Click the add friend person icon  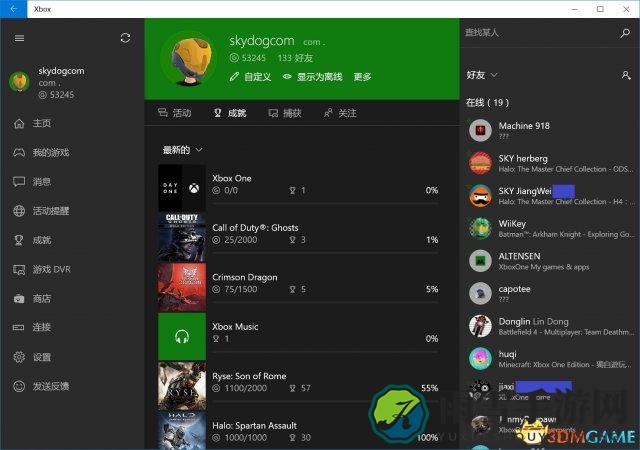pos(626,75)
